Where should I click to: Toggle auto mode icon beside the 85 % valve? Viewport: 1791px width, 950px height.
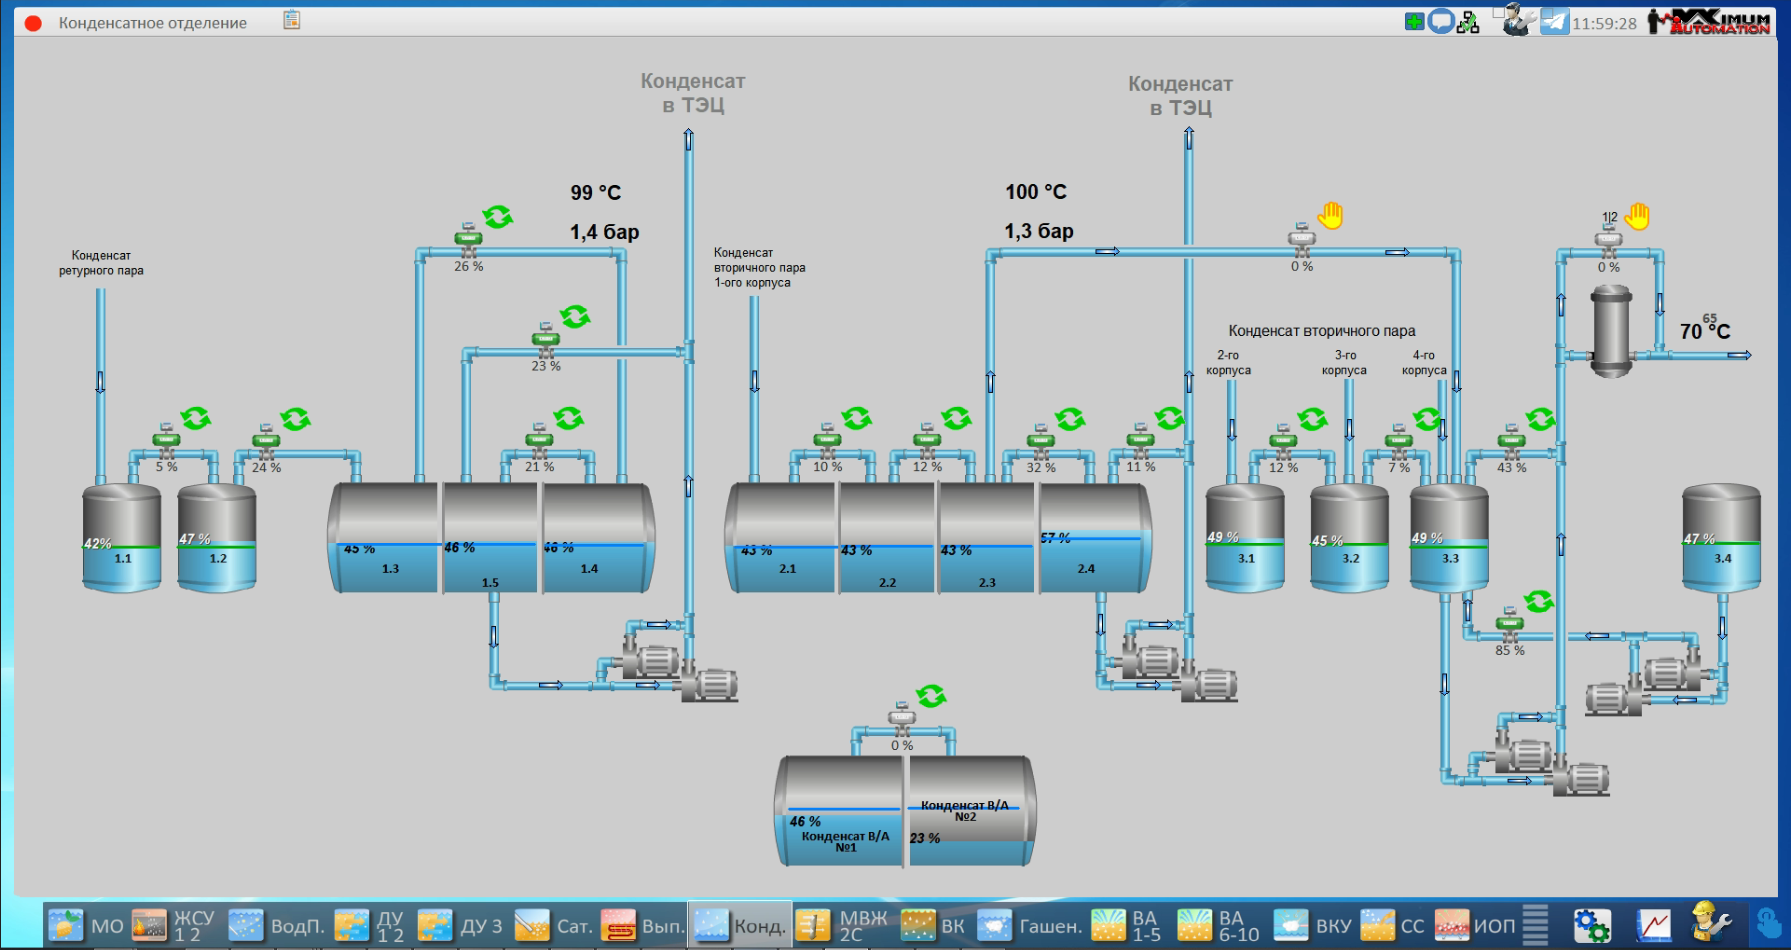tap(1539, 601)
